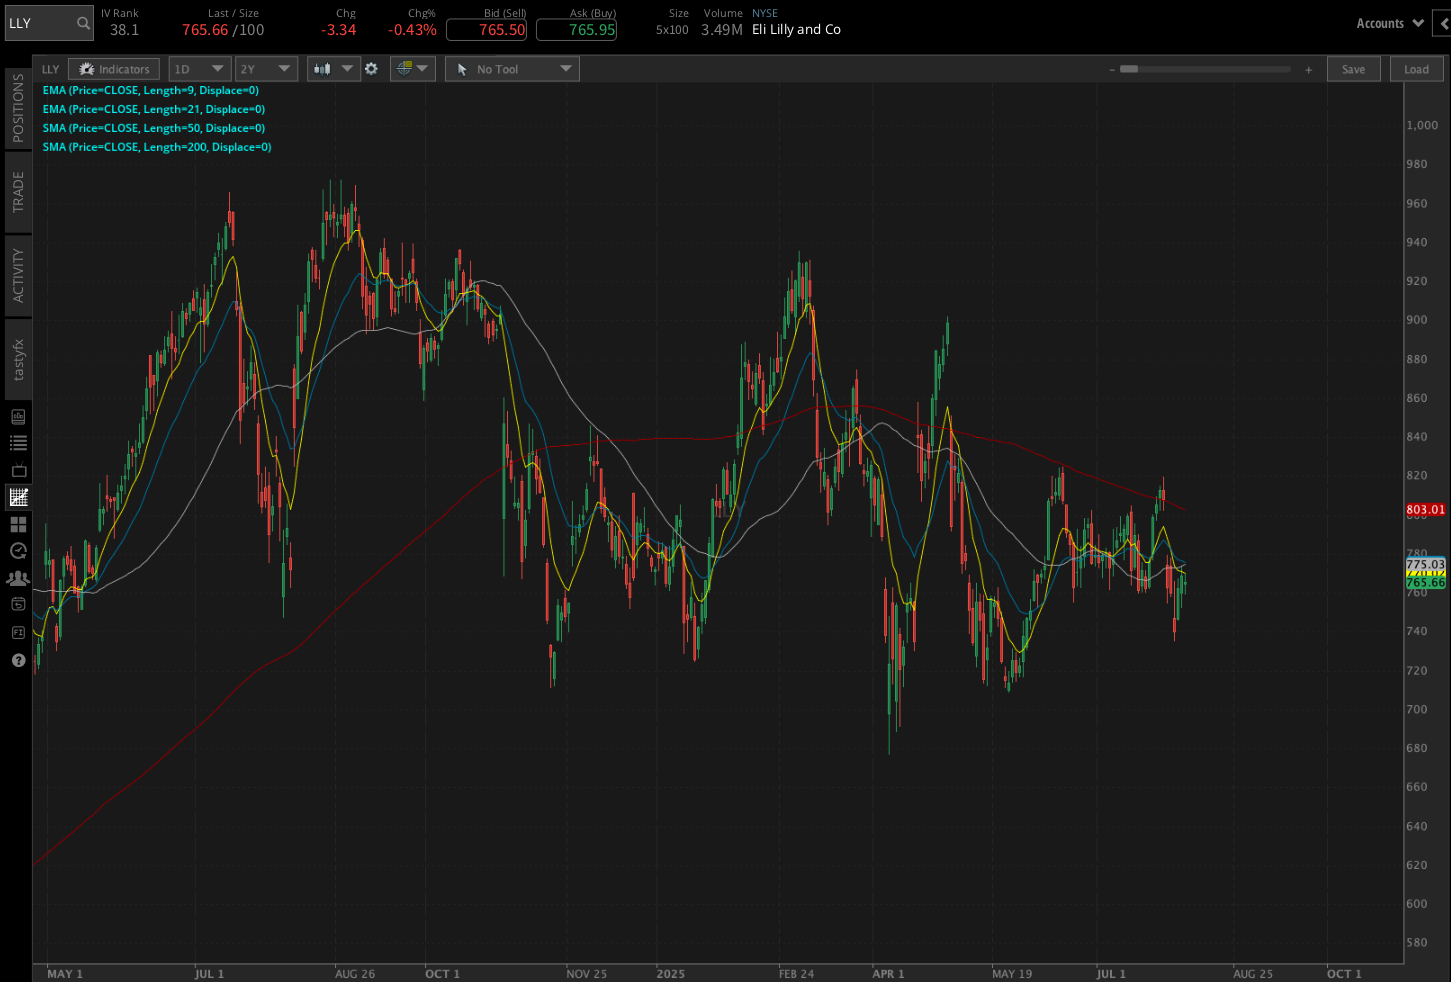This screenshot has width=1451, height=982.
Task: Click the AUG 26 date axis label
Action: point(355,974)
